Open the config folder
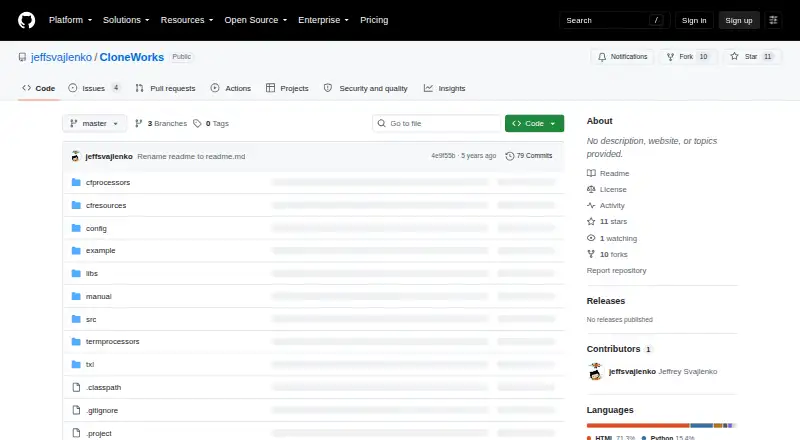Screen dimensions: 800x440 coord(96,228)
